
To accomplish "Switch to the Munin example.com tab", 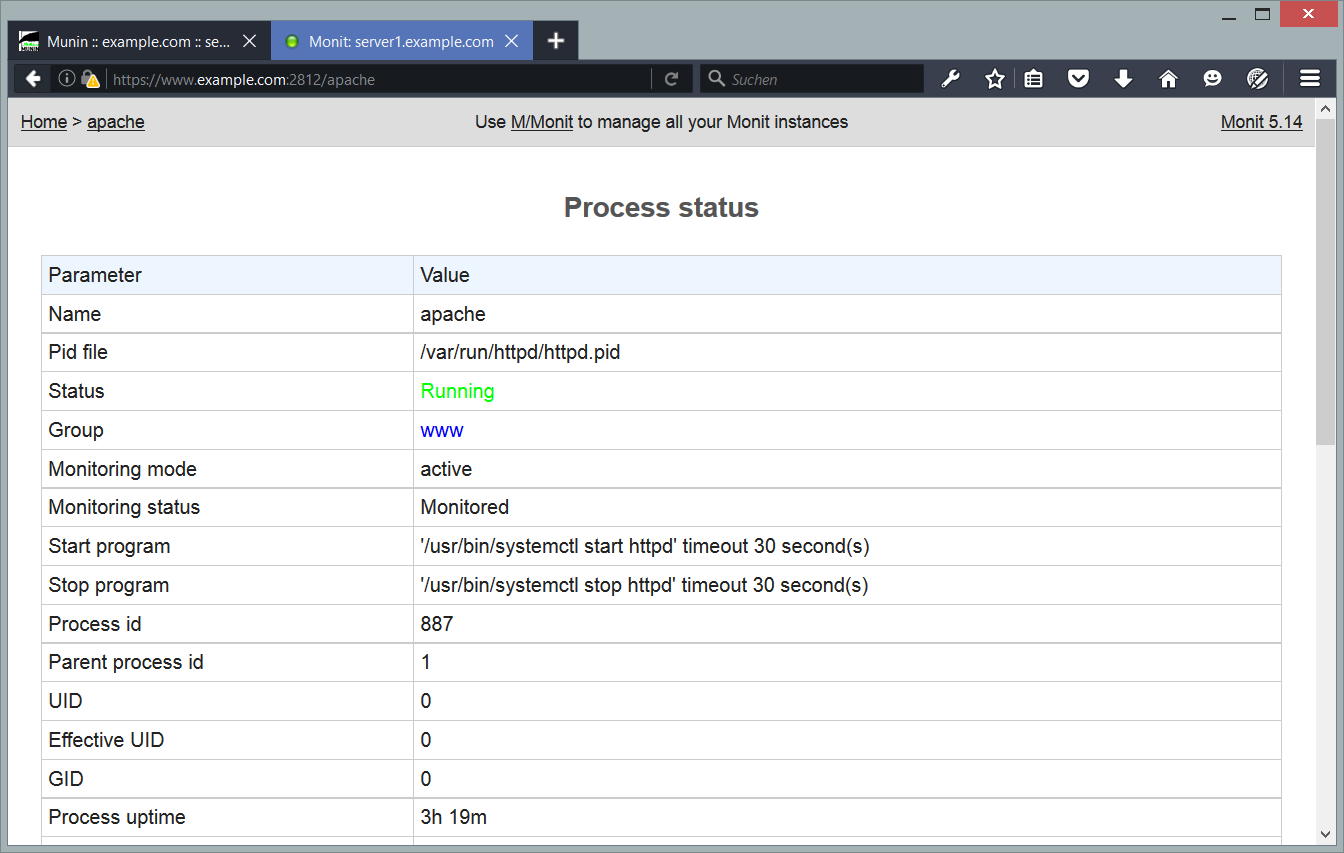I will pos(139,41).
